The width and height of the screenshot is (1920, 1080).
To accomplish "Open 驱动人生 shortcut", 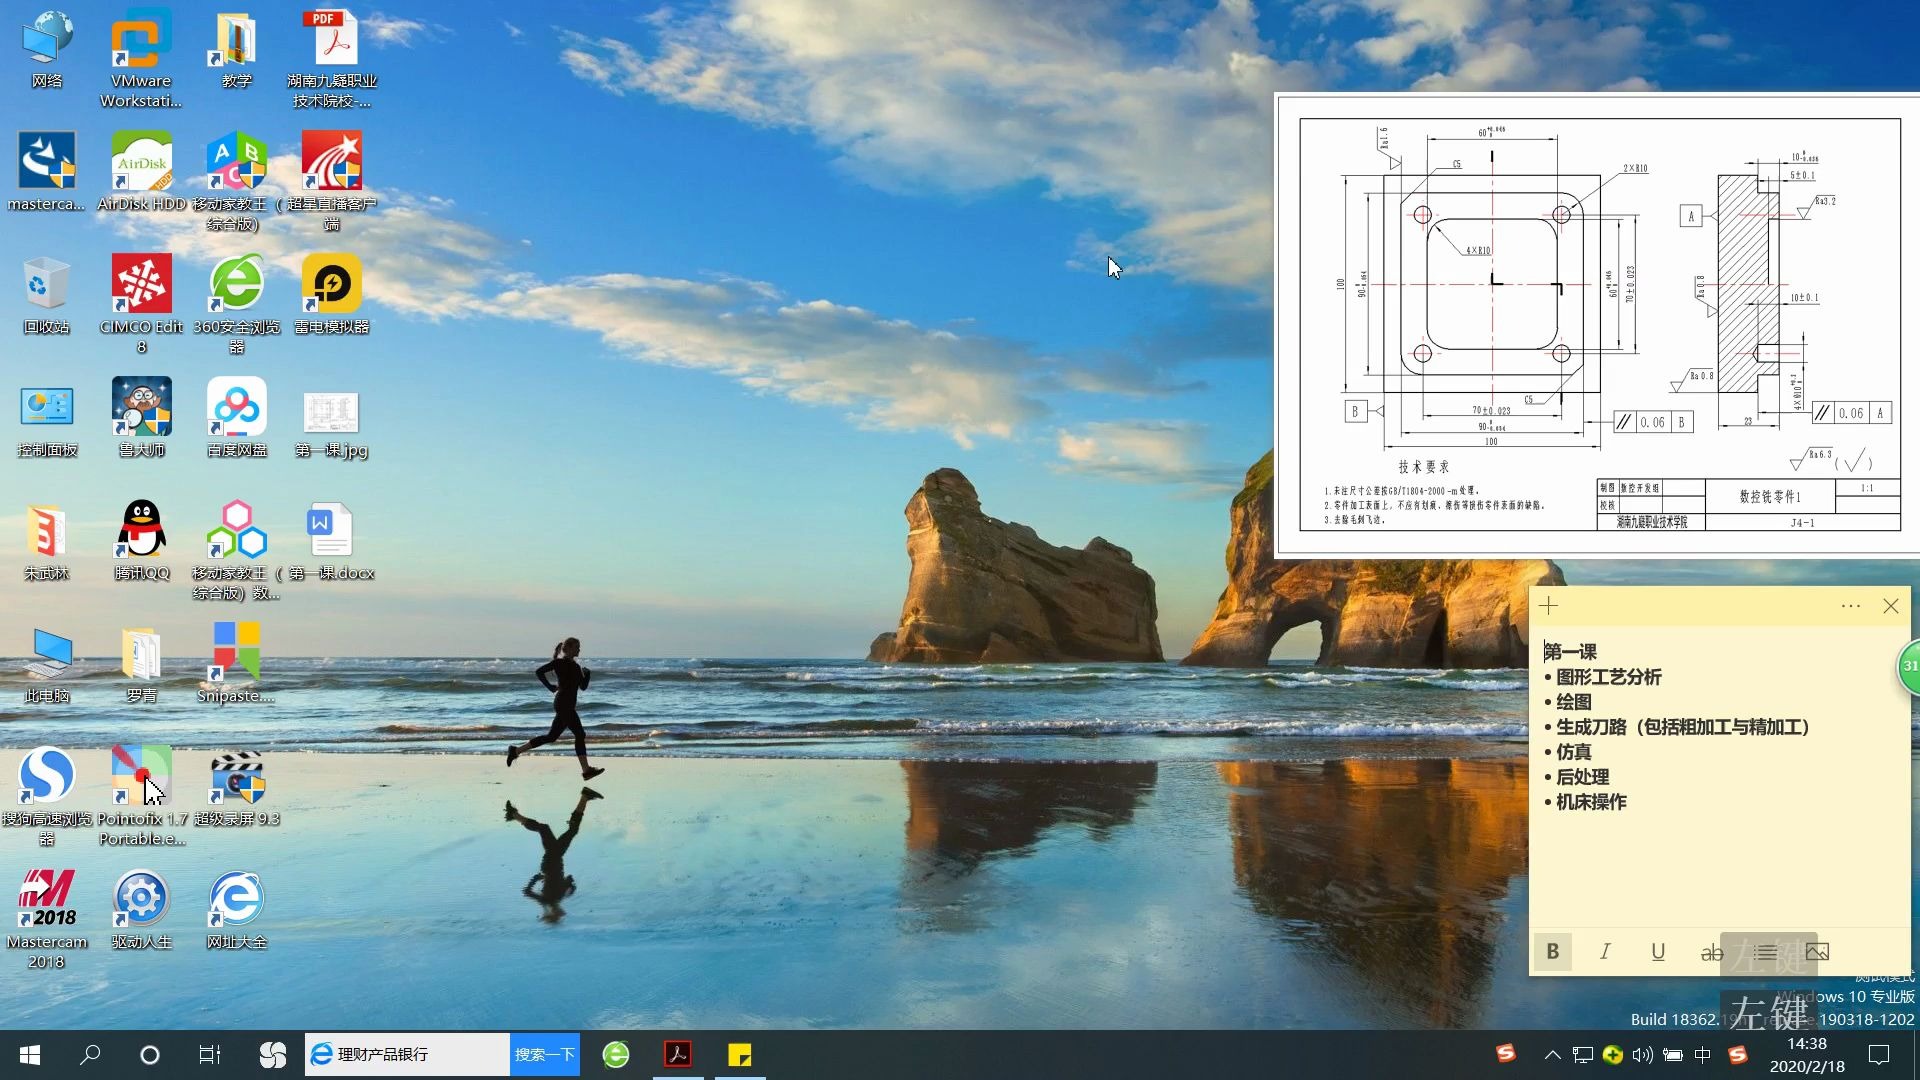I will pos(141,910).
